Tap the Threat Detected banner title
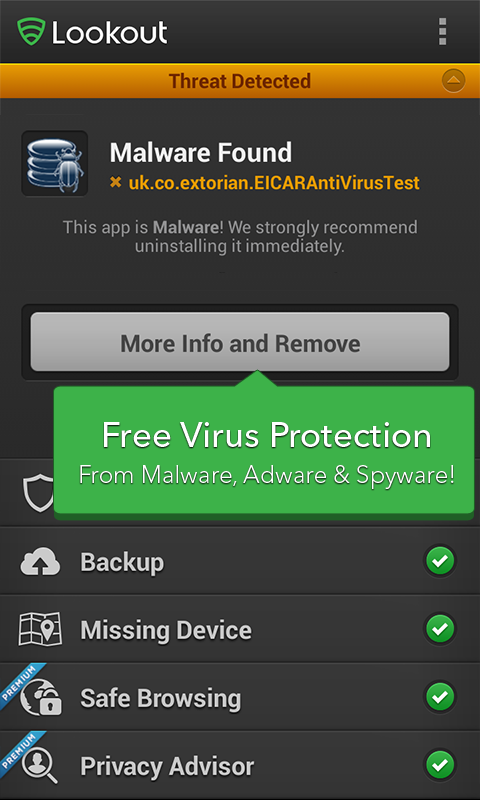This screenshot has width=480, height=800. pos(240,81)
